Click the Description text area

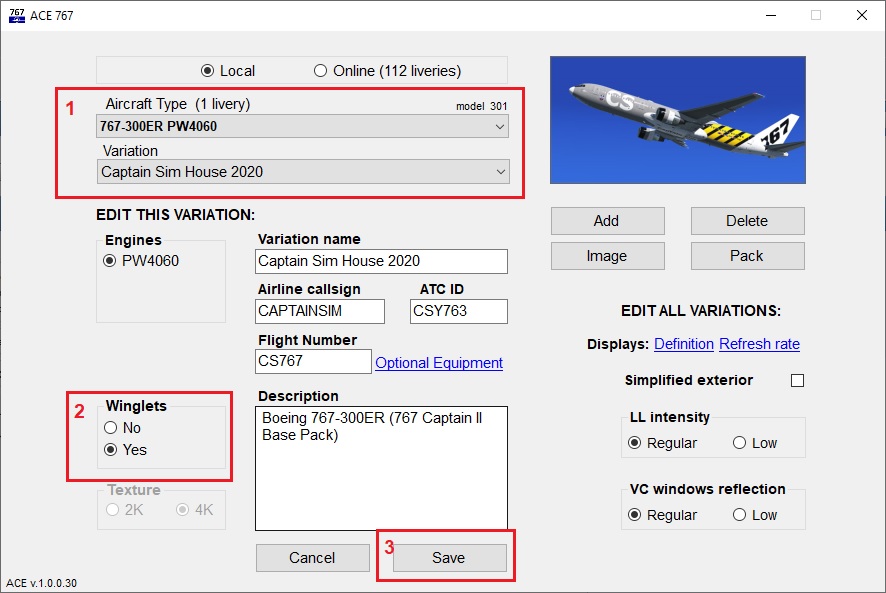coord(381,468)
